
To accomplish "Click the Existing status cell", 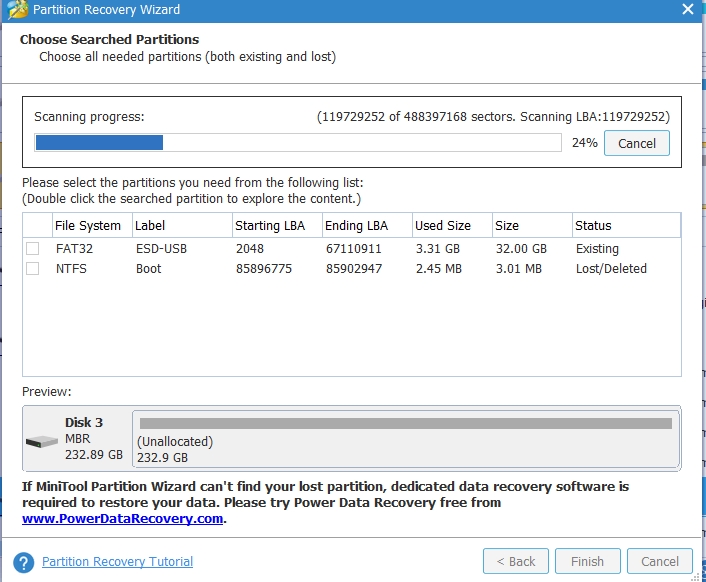I will point(597,248).
